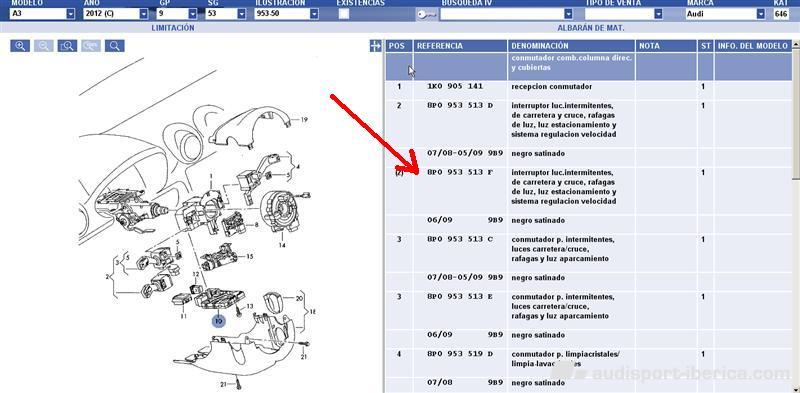Screen dimensions: 800x393
Task: Click the panel splitter arrows icon
Action: (x=376, y=46)
